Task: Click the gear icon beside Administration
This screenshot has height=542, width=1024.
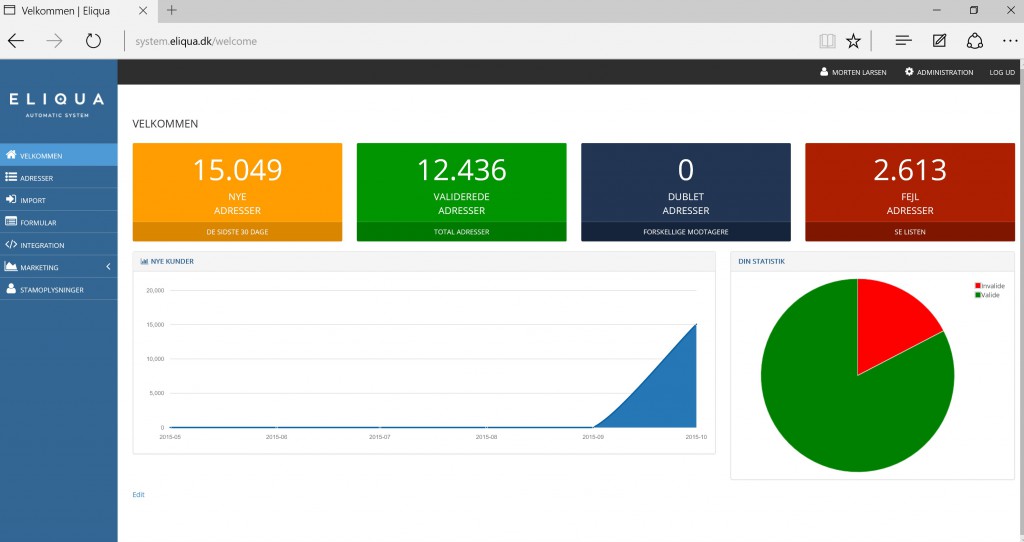Action: [909, 72]
